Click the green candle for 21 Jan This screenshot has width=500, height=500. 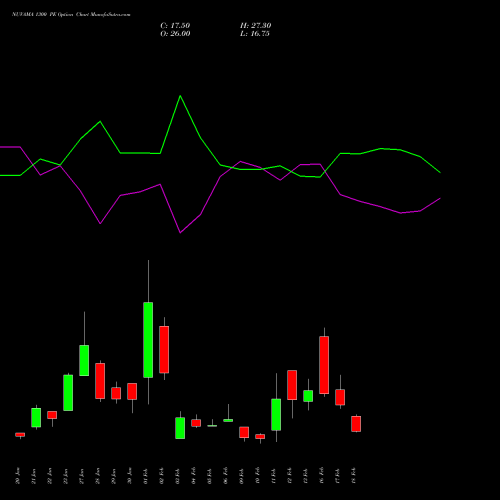[36, 417]
